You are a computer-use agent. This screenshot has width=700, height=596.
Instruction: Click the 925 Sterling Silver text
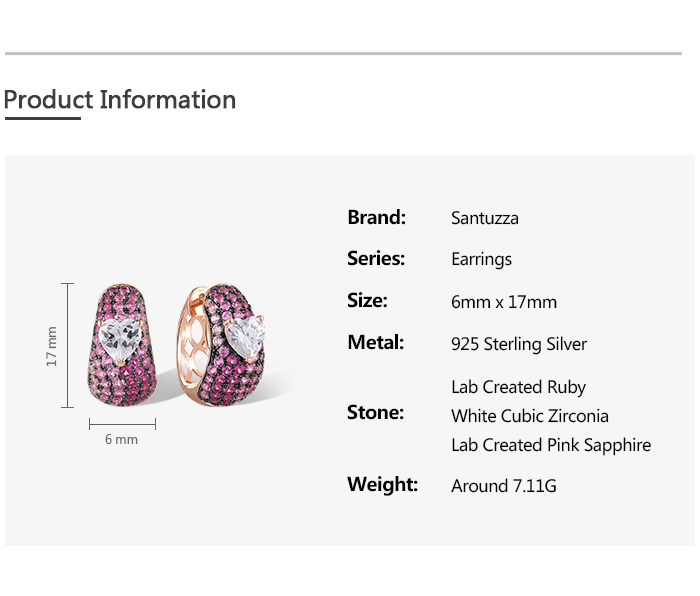tap(519, 344)
